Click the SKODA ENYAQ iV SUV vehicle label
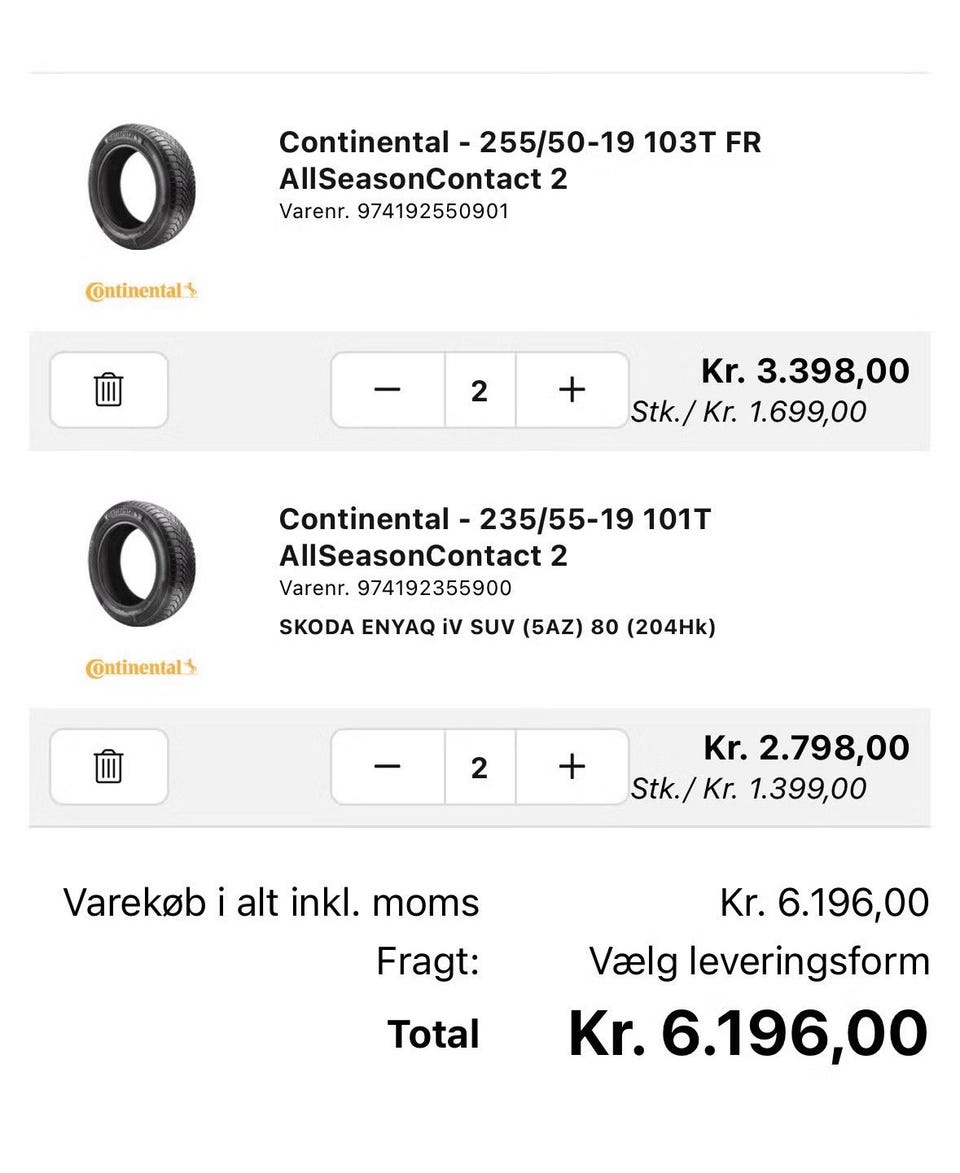Screen dimensions: 960x1173 pos(497,628)
